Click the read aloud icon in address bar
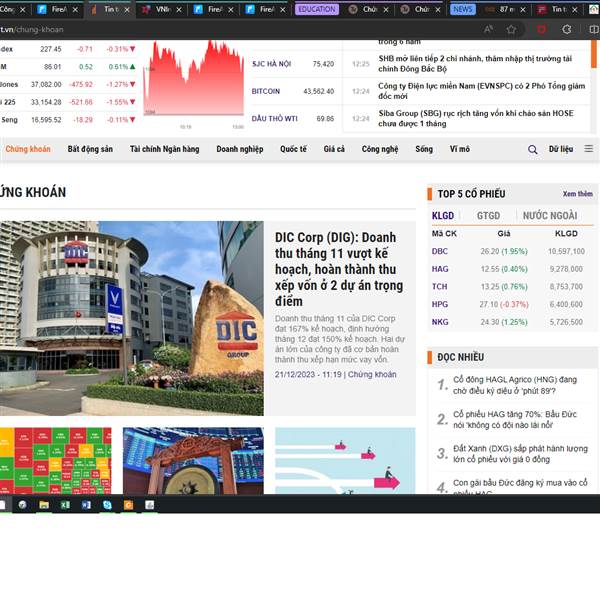The width and height of the screenshot is (600, 600). coord(488,29)
